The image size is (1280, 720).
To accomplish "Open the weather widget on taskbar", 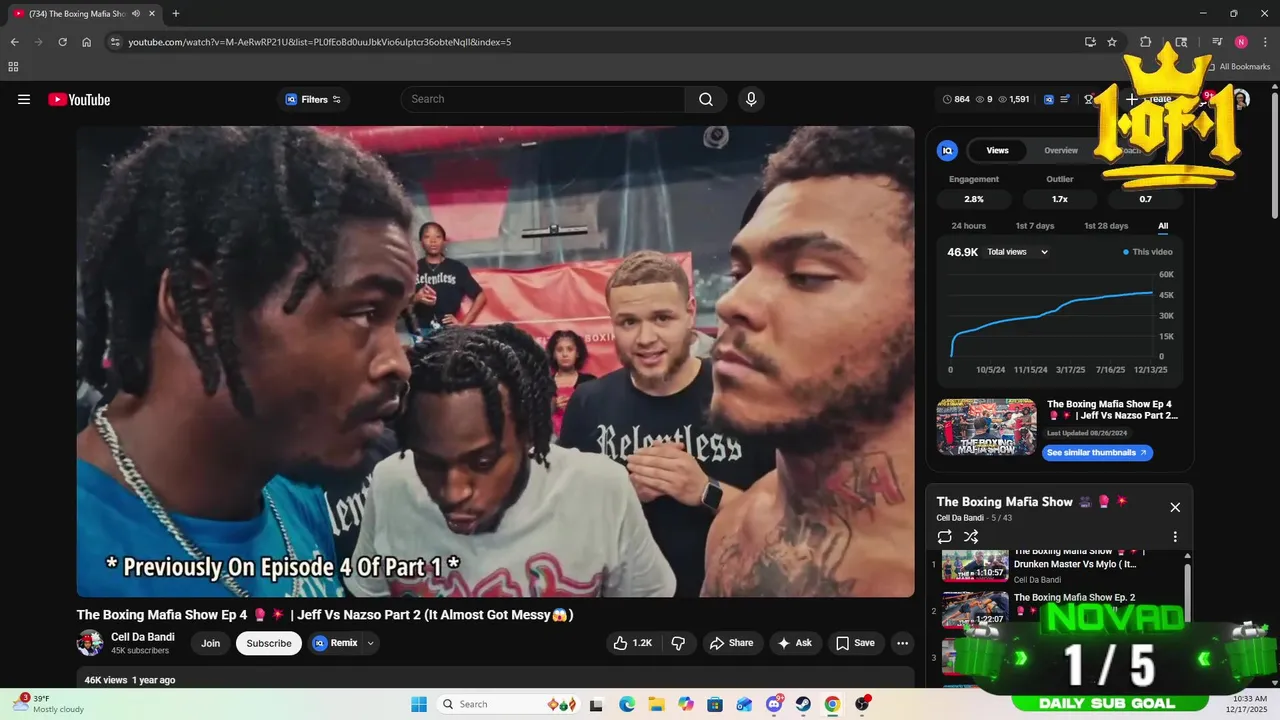I will click(x=50, y=704).
